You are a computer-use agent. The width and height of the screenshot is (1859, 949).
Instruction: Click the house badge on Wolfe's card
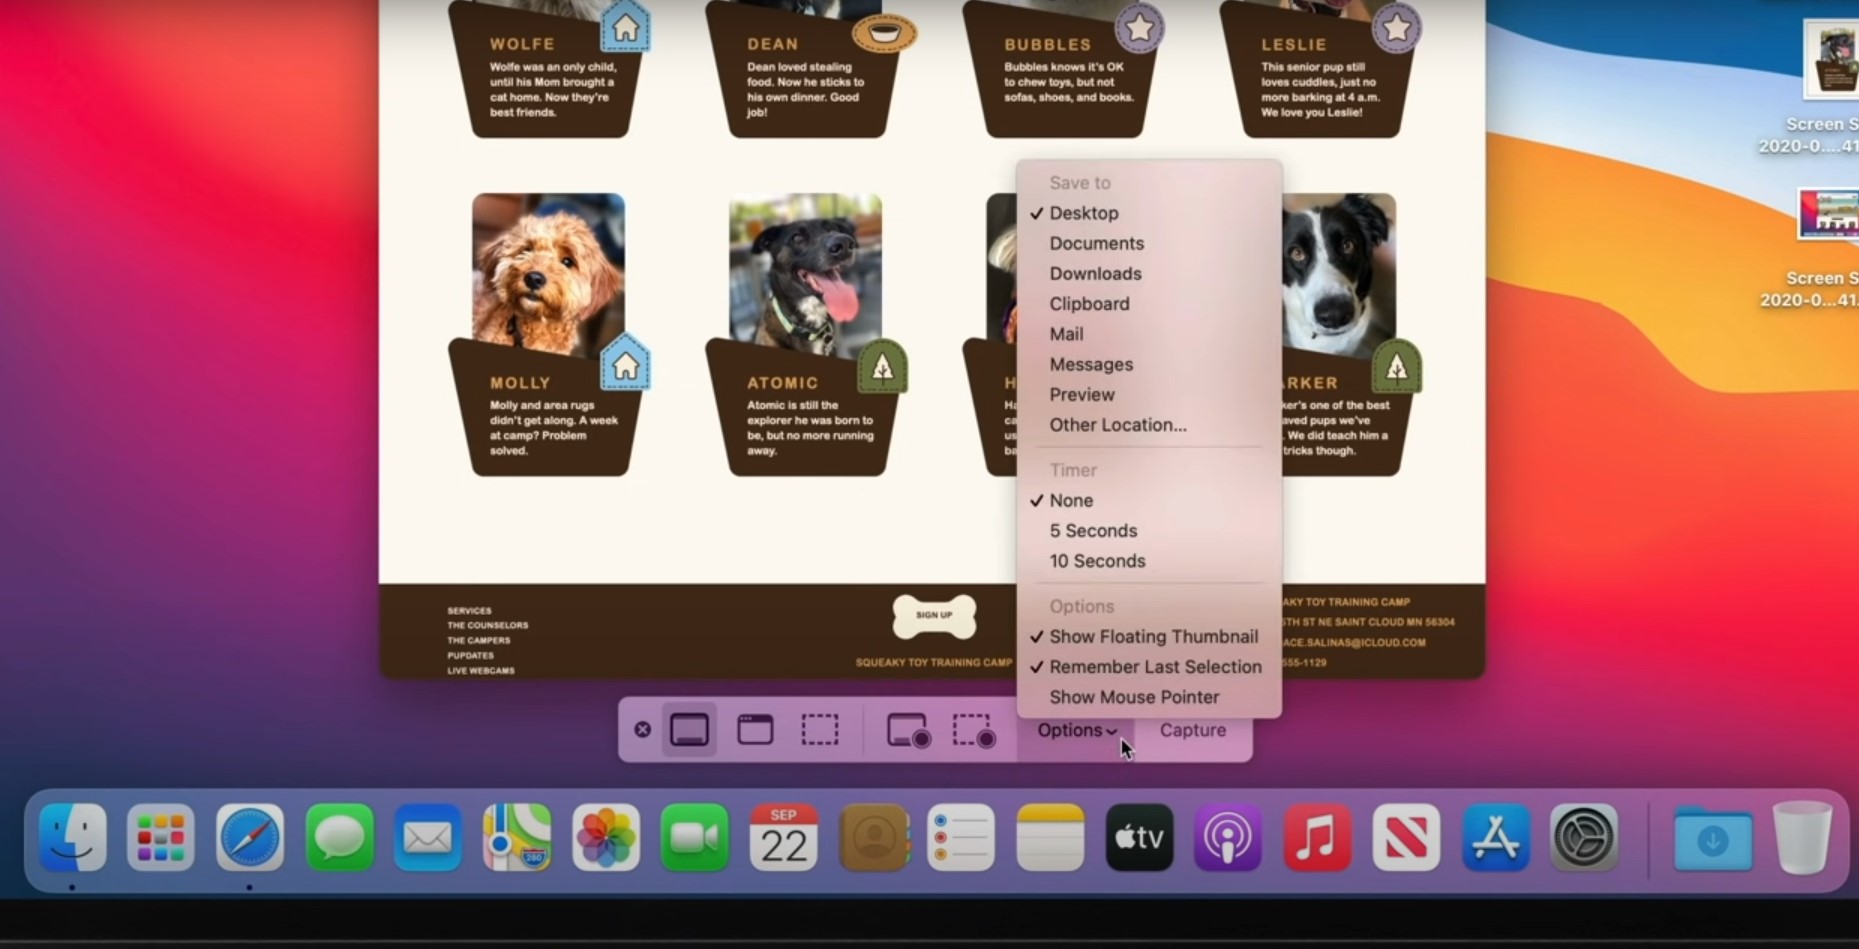tap(626, 27)
